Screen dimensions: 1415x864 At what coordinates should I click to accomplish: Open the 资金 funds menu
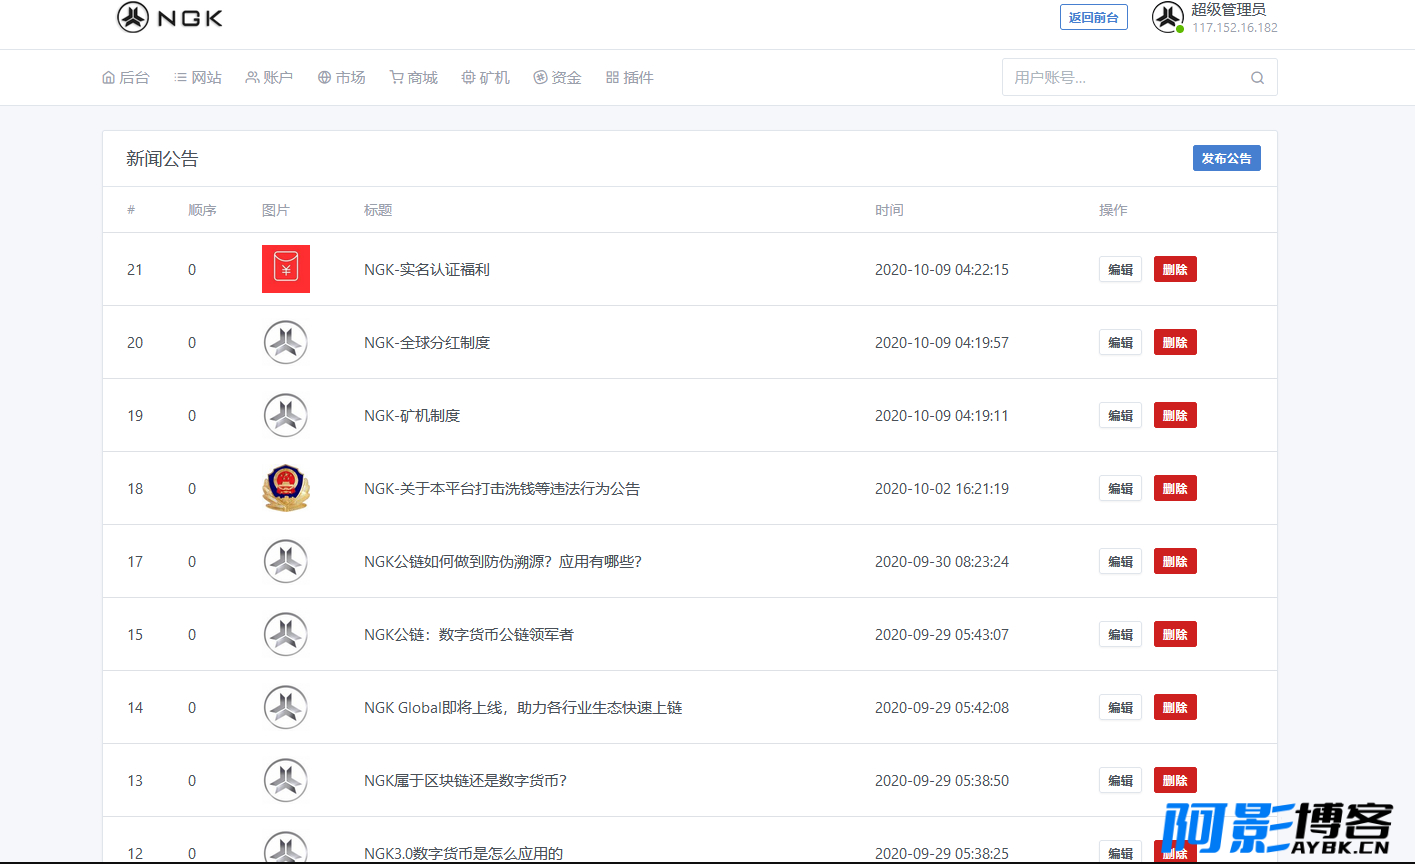pyautogui.click(x=557, y=77)
